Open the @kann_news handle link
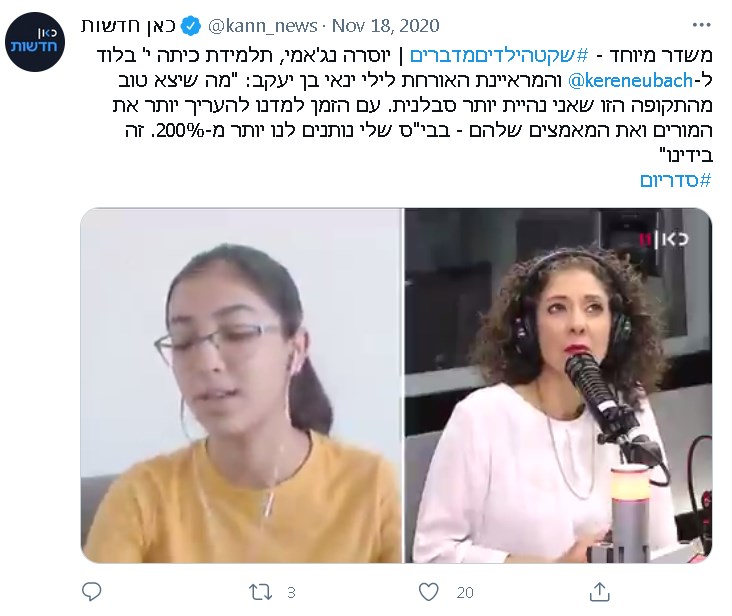This screenshot has height=616, width=732. point(262,26)
